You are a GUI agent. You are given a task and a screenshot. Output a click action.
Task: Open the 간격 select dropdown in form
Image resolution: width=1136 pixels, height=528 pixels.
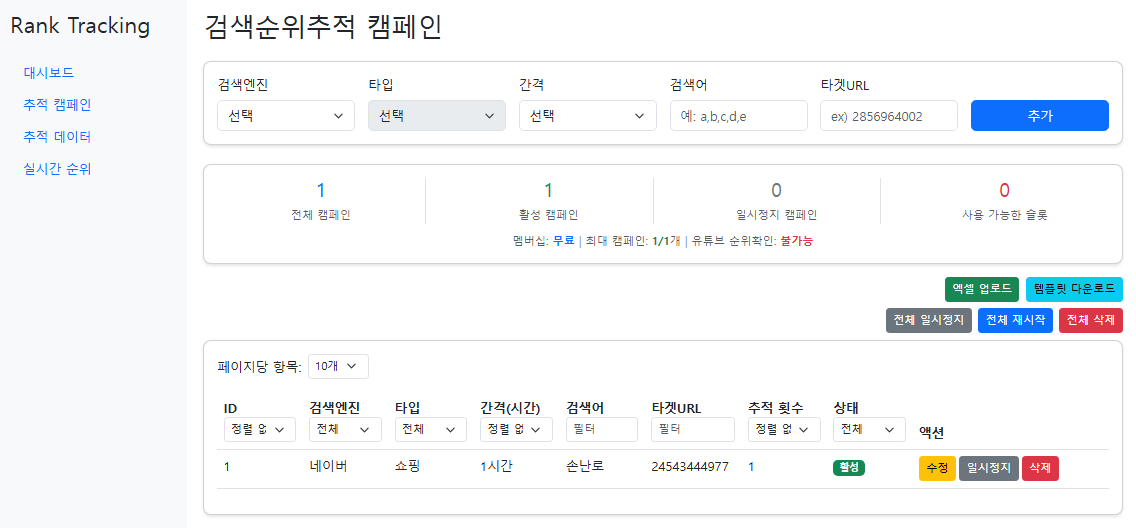click(x=587, y=116)
